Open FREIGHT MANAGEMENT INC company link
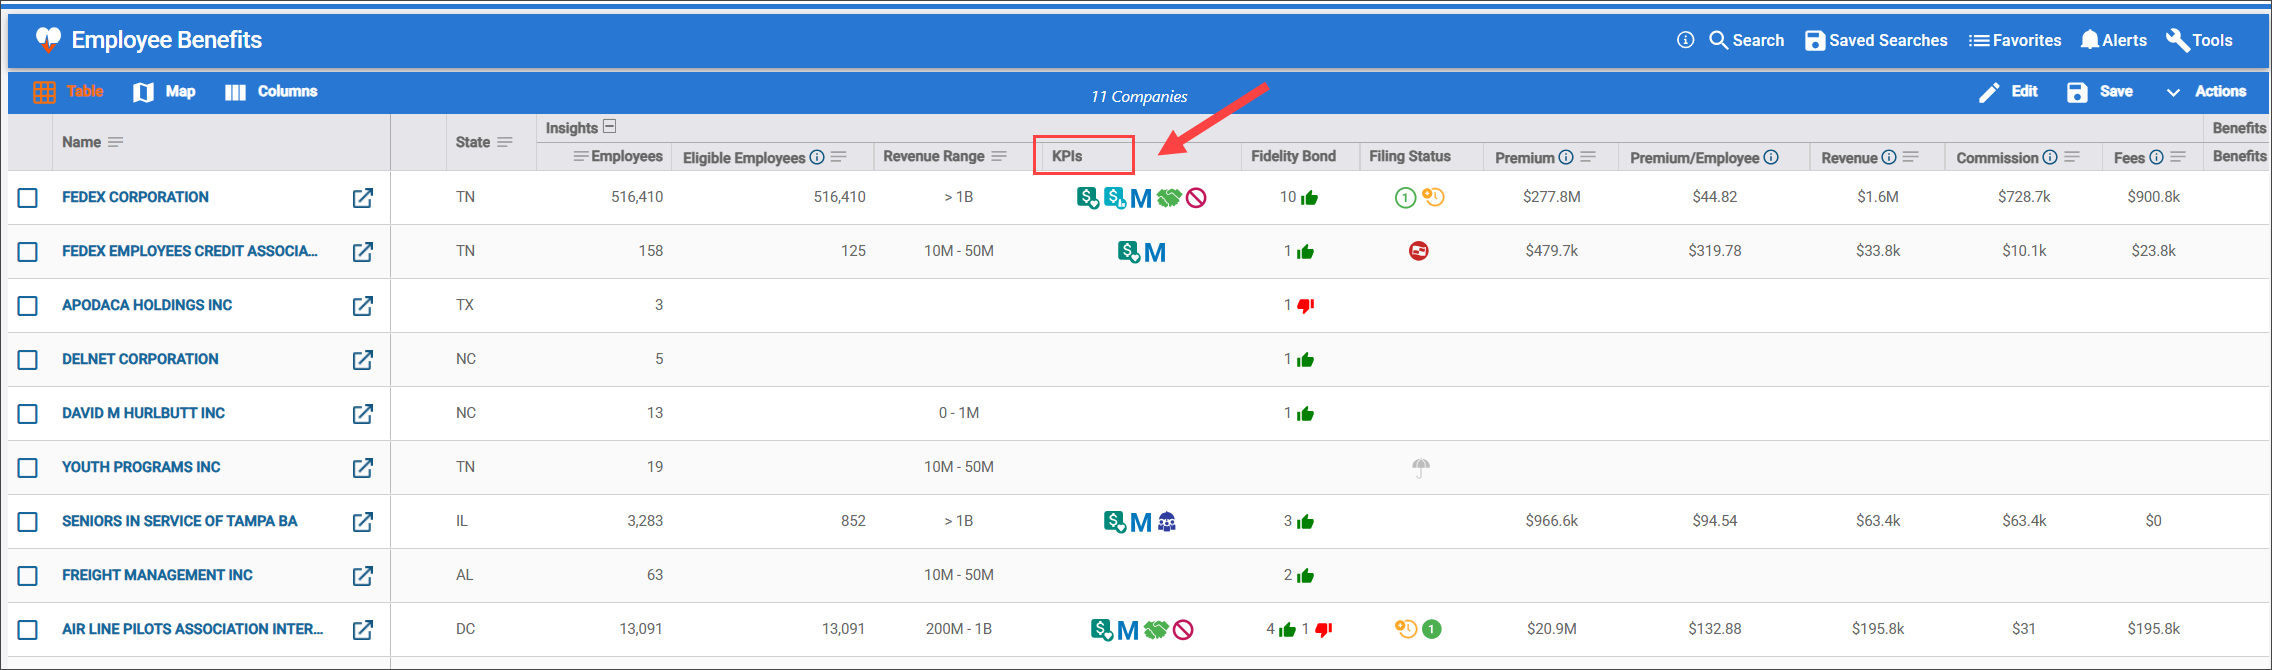The width and height of the screenshot is (2272, 670). (x=157, y=575)
